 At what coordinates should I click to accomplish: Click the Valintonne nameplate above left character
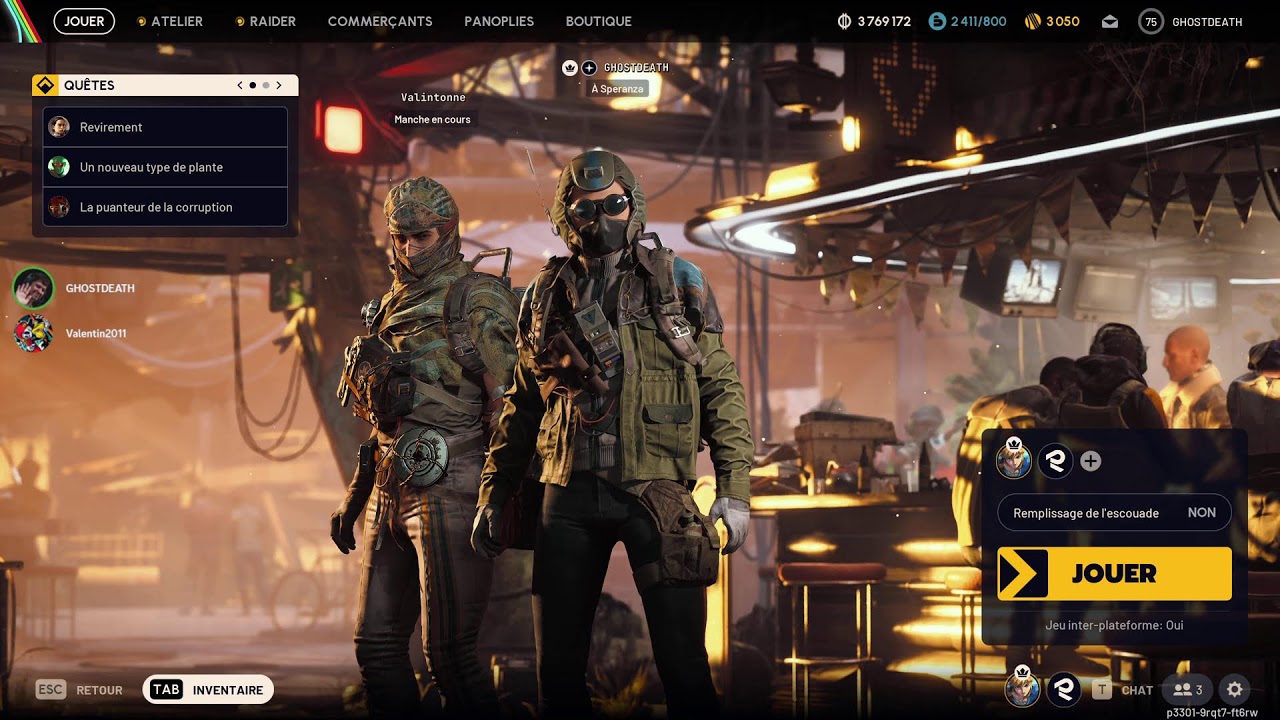pyautogui.click(x=433, y=97)
